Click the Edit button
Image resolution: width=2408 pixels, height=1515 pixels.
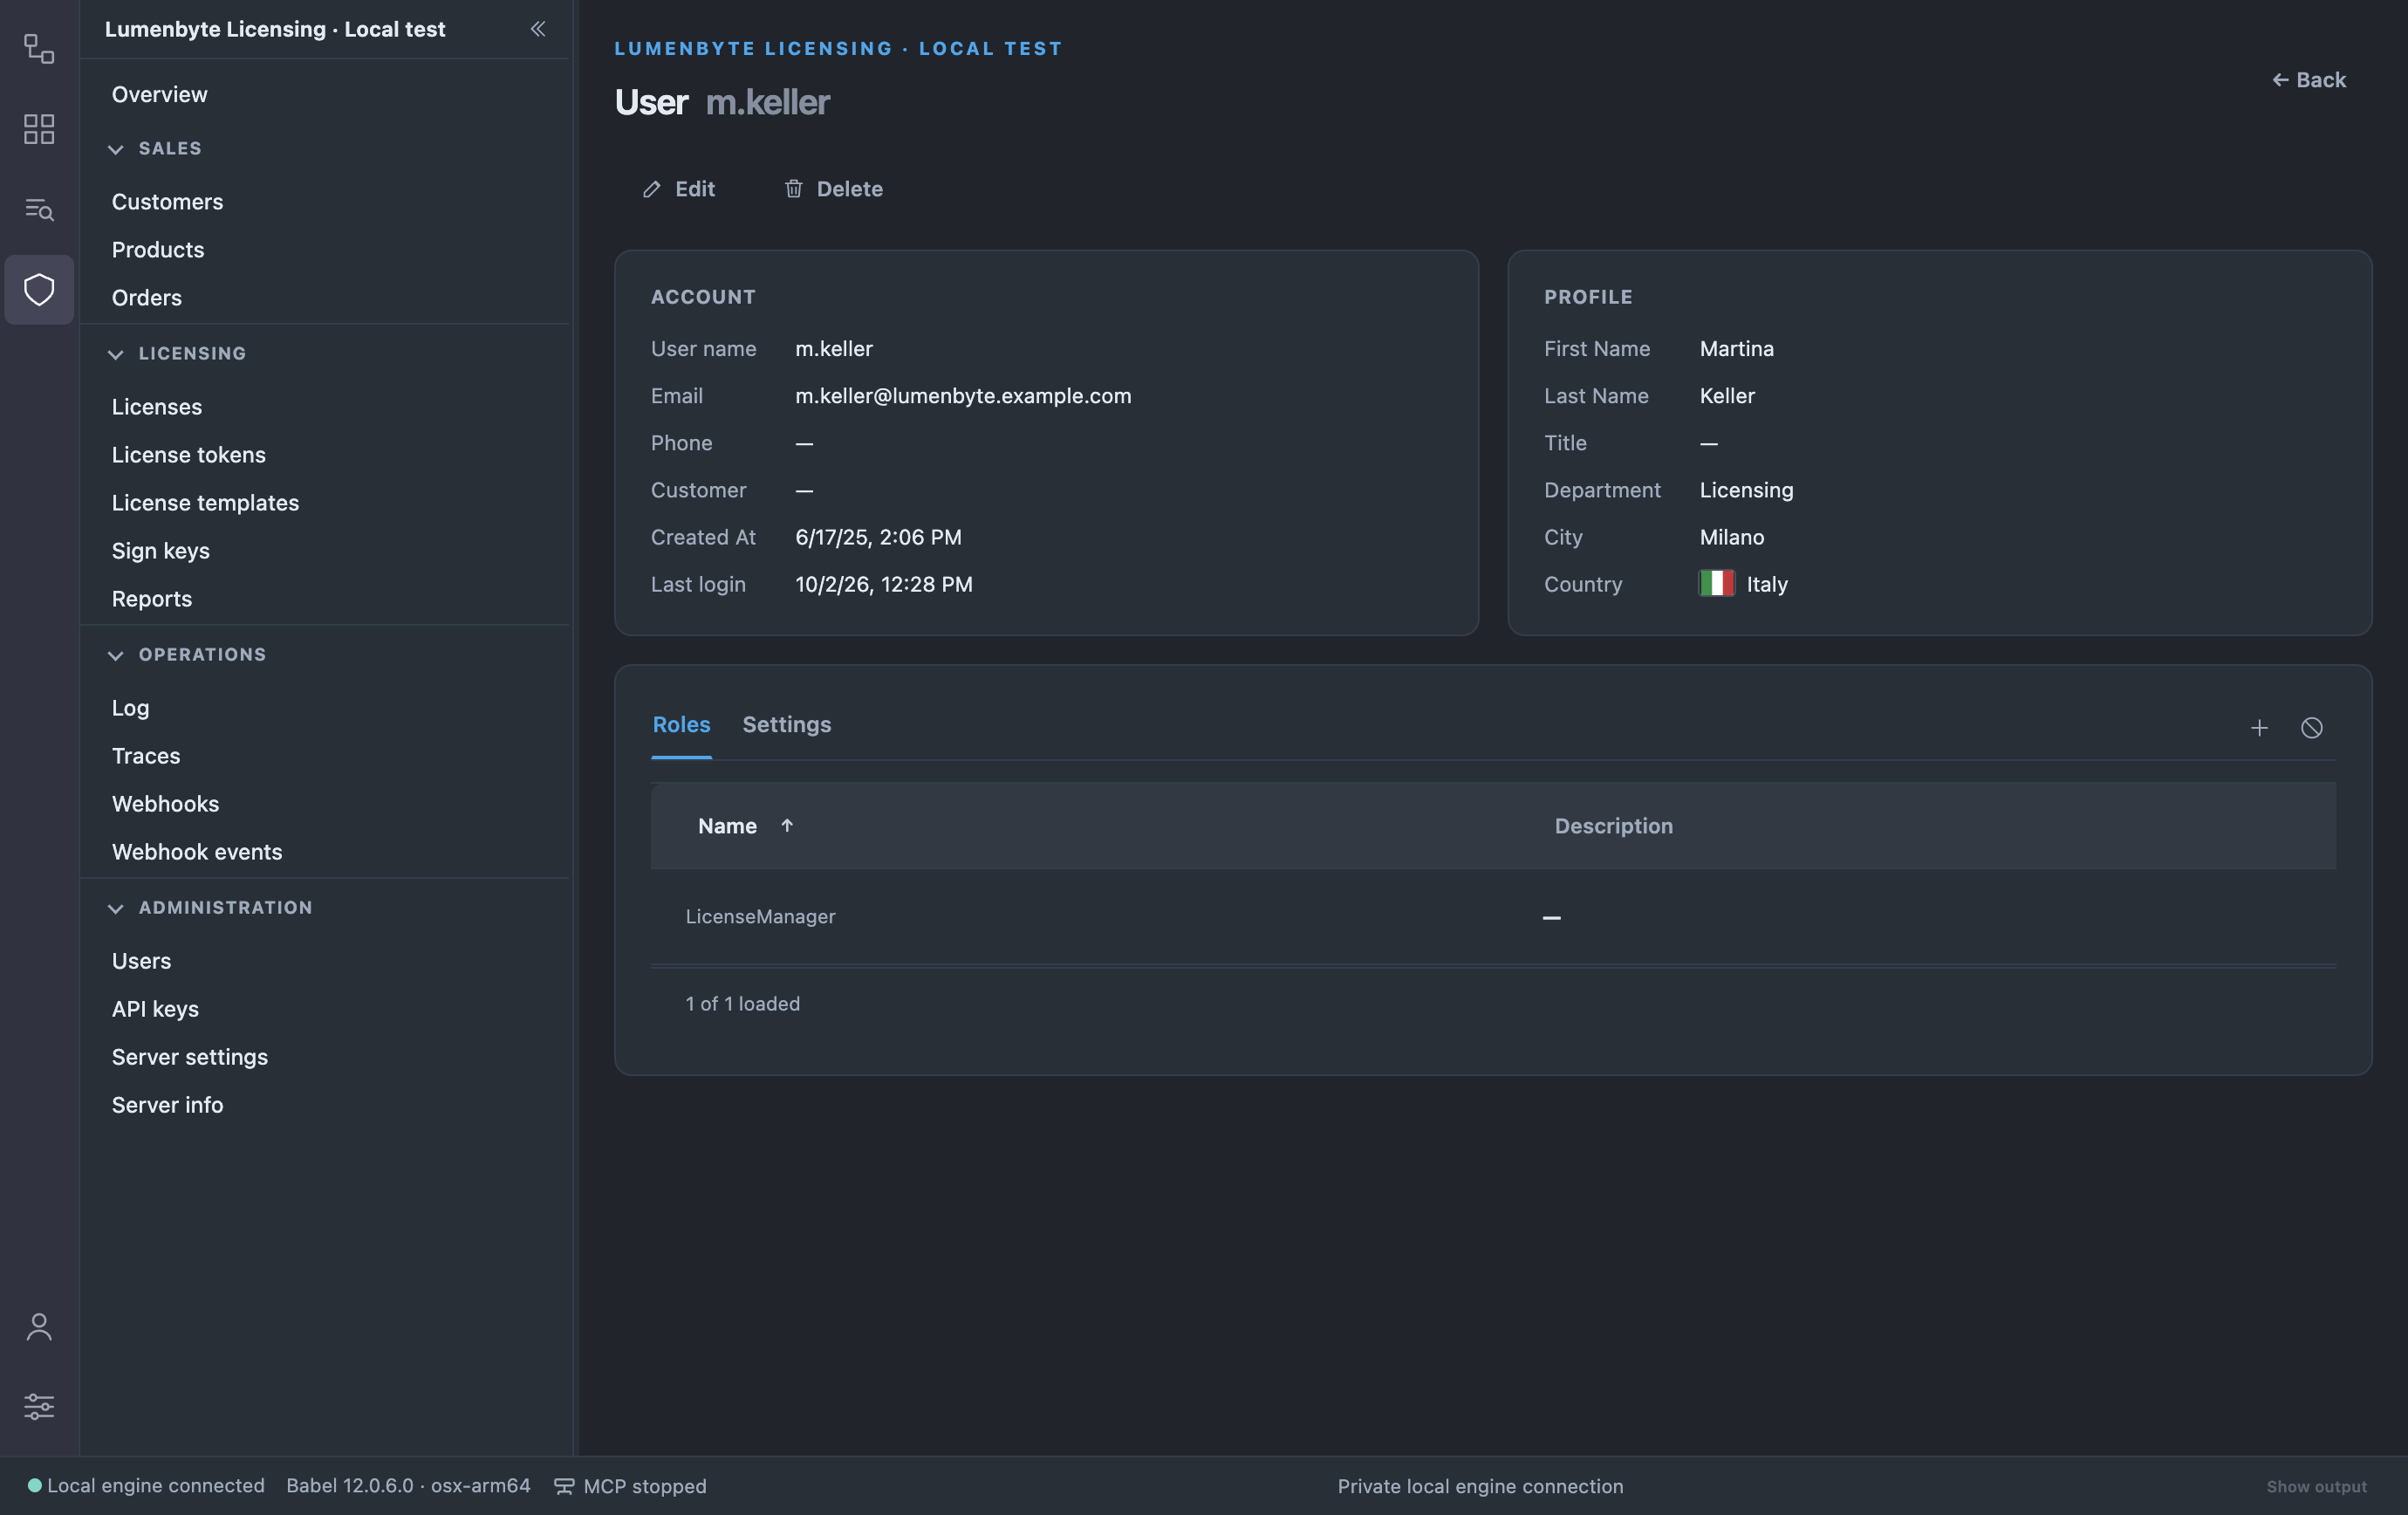click(x=679, y=189)
